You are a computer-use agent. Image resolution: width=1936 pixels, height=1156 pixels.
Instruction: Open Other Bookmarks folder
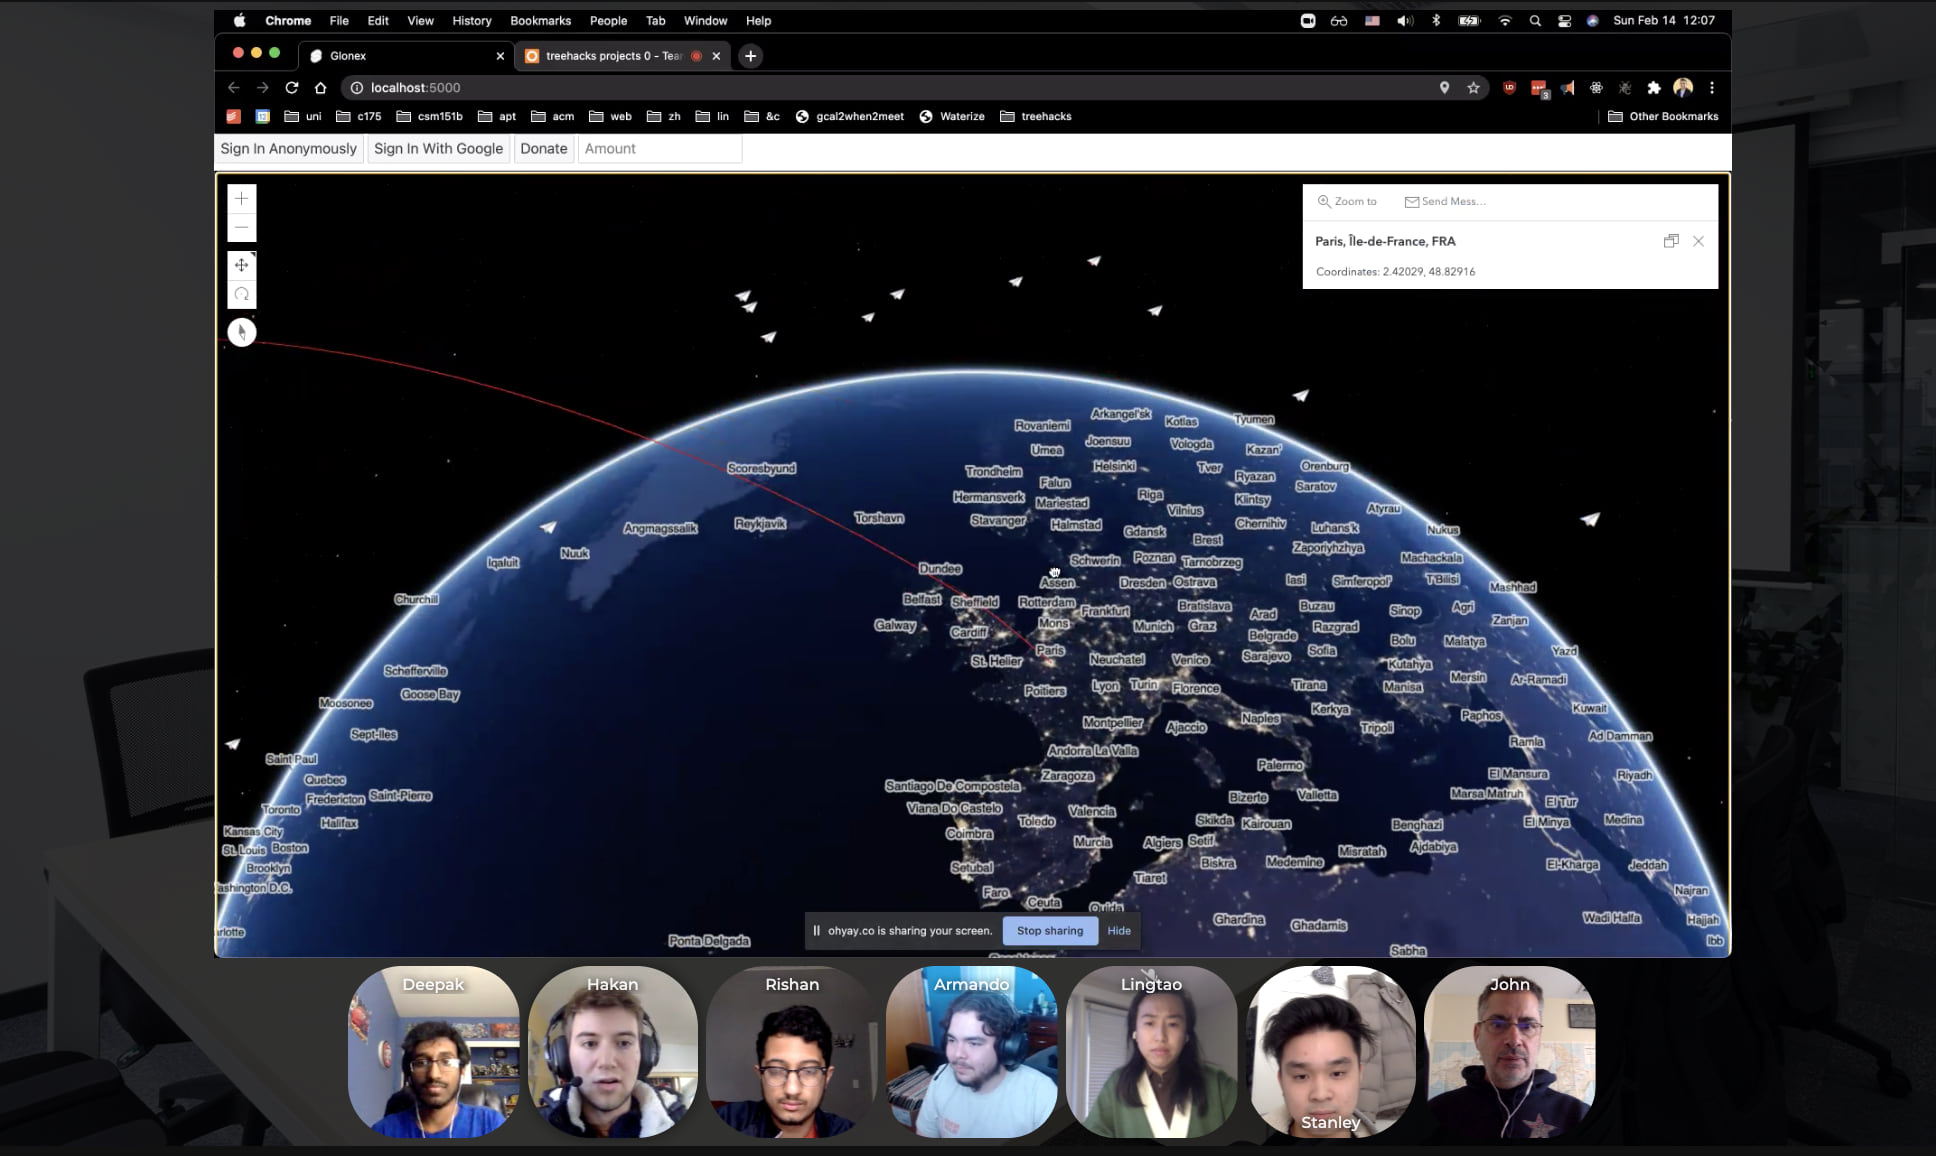click(1663, 116)
